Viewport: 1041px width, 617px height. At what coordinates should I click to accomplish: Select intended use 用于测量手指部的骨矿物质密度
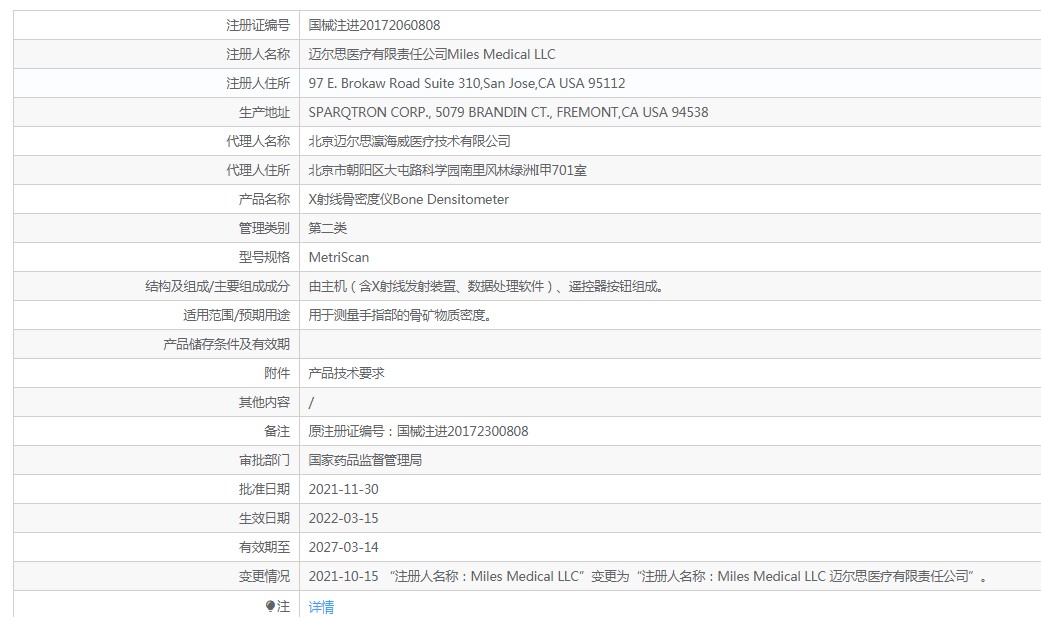pyautogui.click(x=400, y=315)
